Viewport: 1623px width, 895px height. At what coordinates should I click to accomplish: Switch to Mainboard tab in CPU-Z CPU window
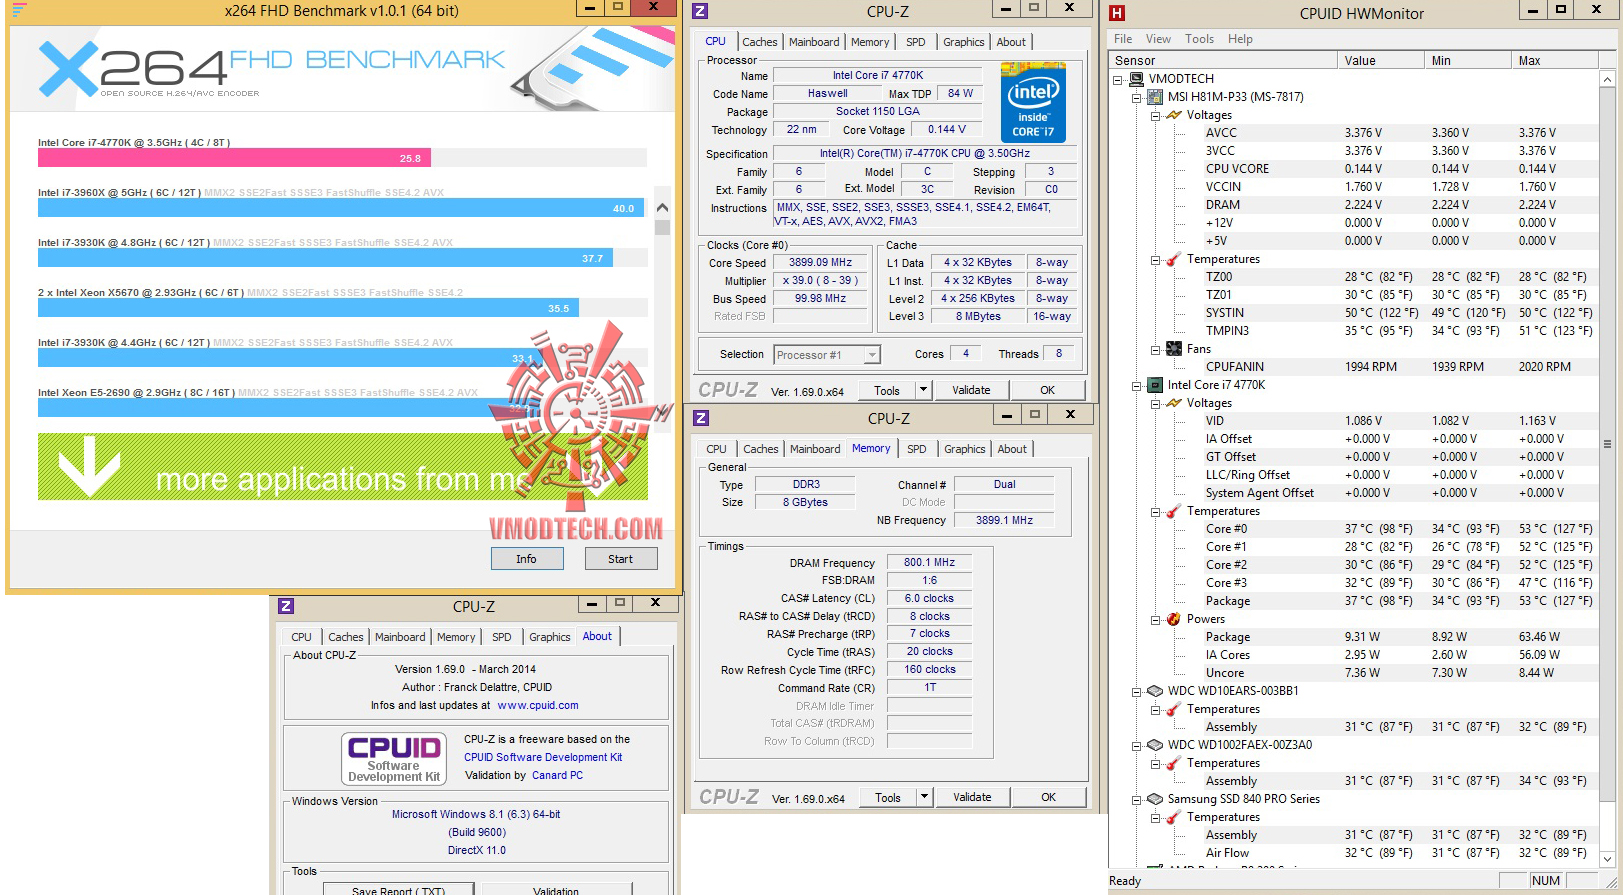(814, 42)
